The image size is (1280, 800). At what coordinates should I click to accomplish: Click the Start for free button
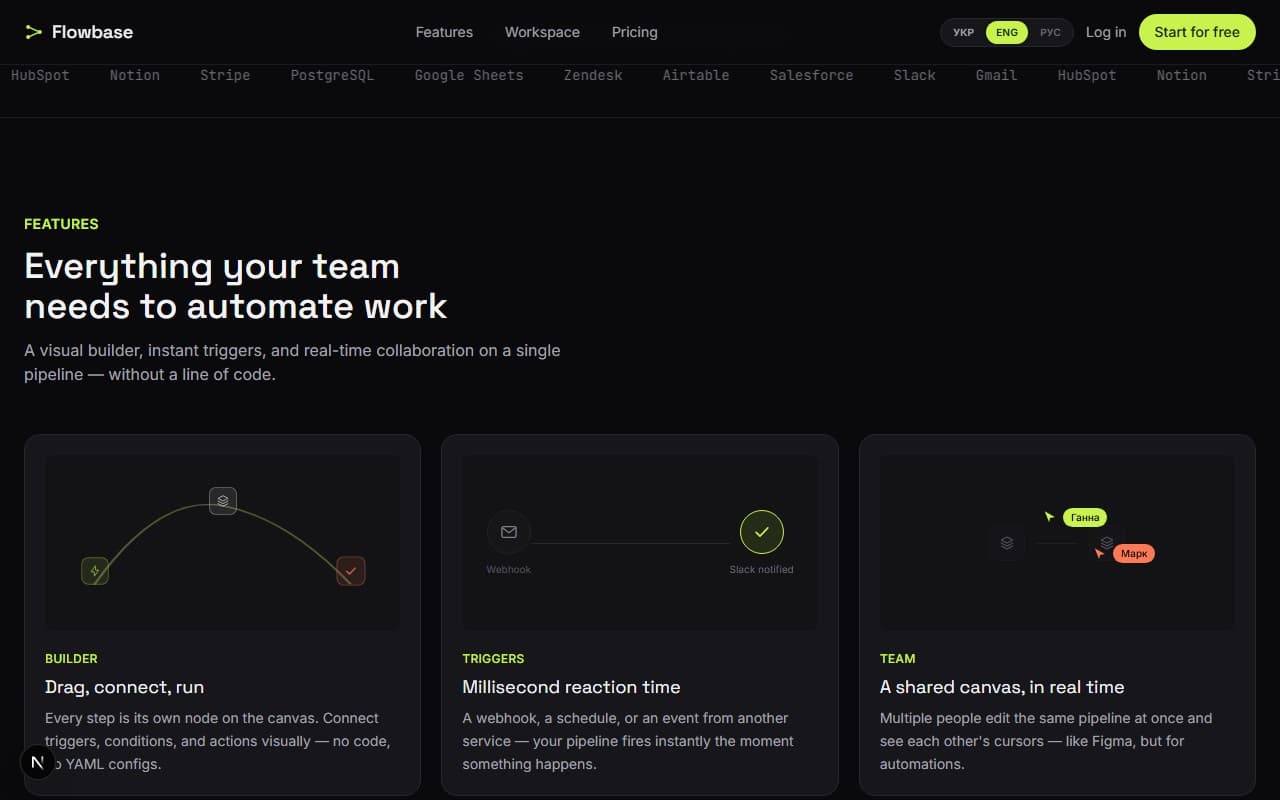click(x=1197, y=32)
